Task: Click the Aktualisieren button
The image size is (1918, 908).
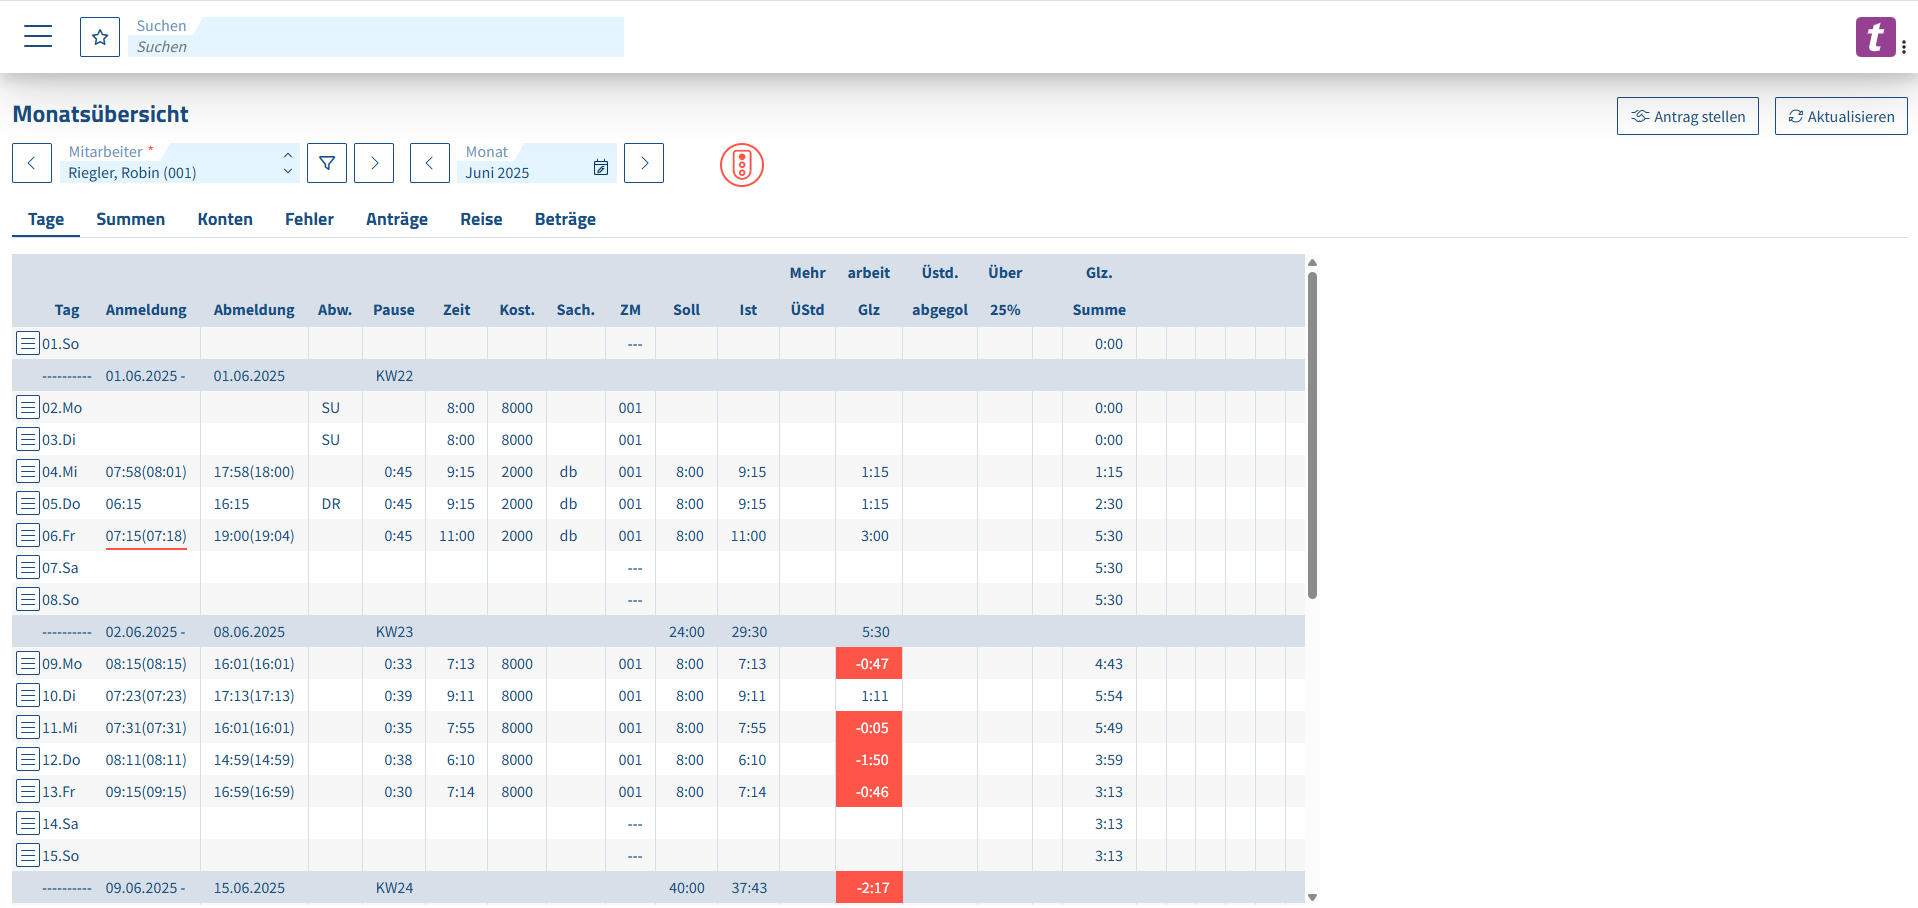Action: (x=1841, y=116)
